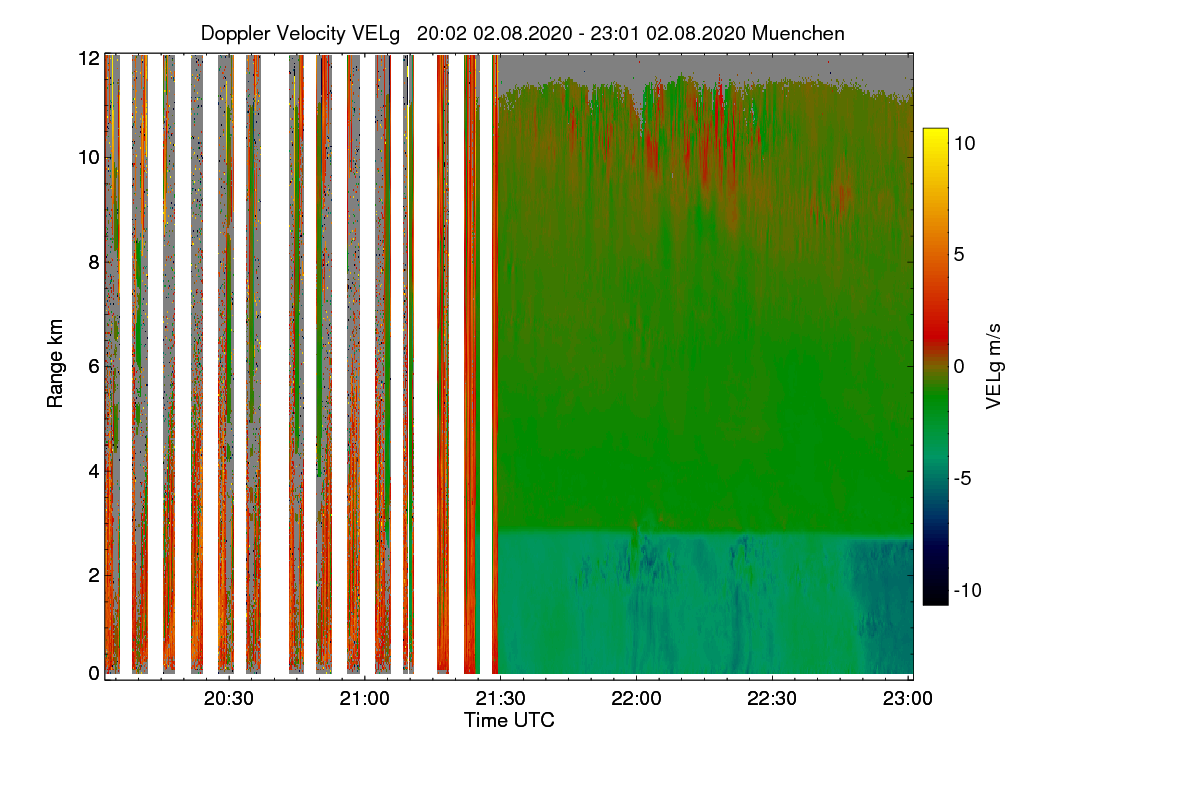Screen dimensions: 1200x800
Task: Click the 'Range km' y-axis label
Action: 56,364
